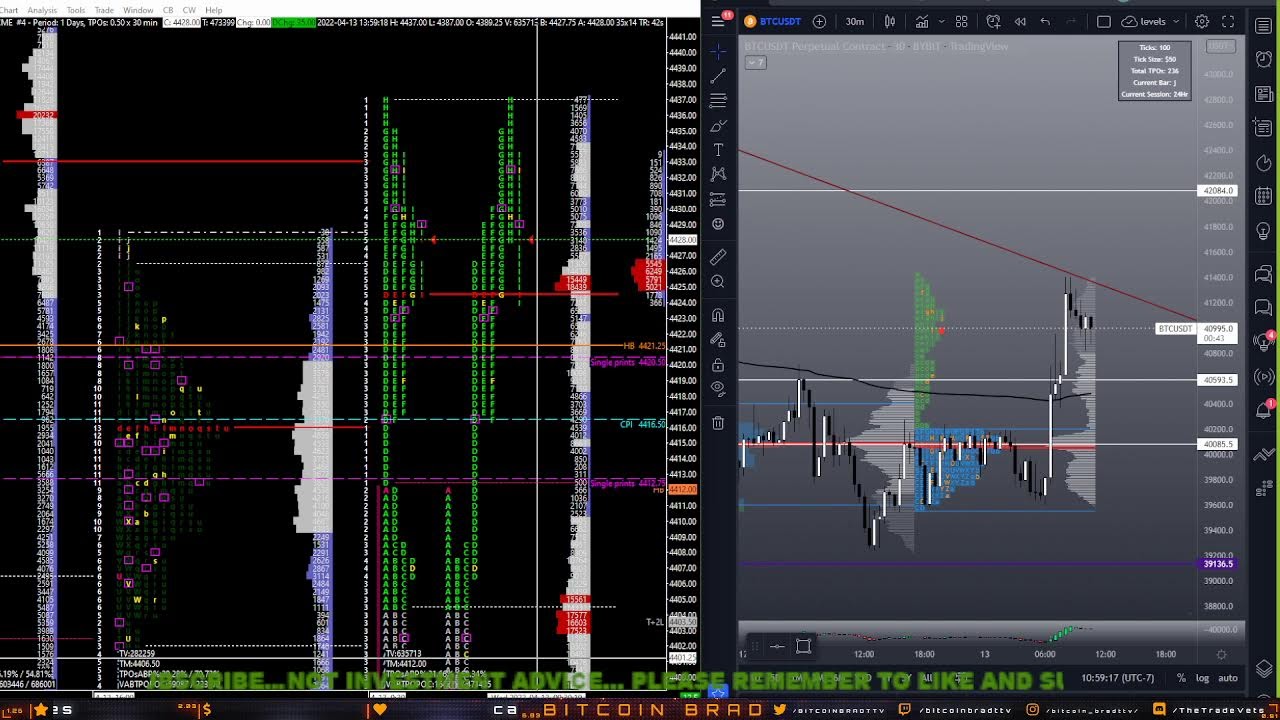Open the indicators menu
This screenshot has height=720, width=1280.
tap(921, 21)
